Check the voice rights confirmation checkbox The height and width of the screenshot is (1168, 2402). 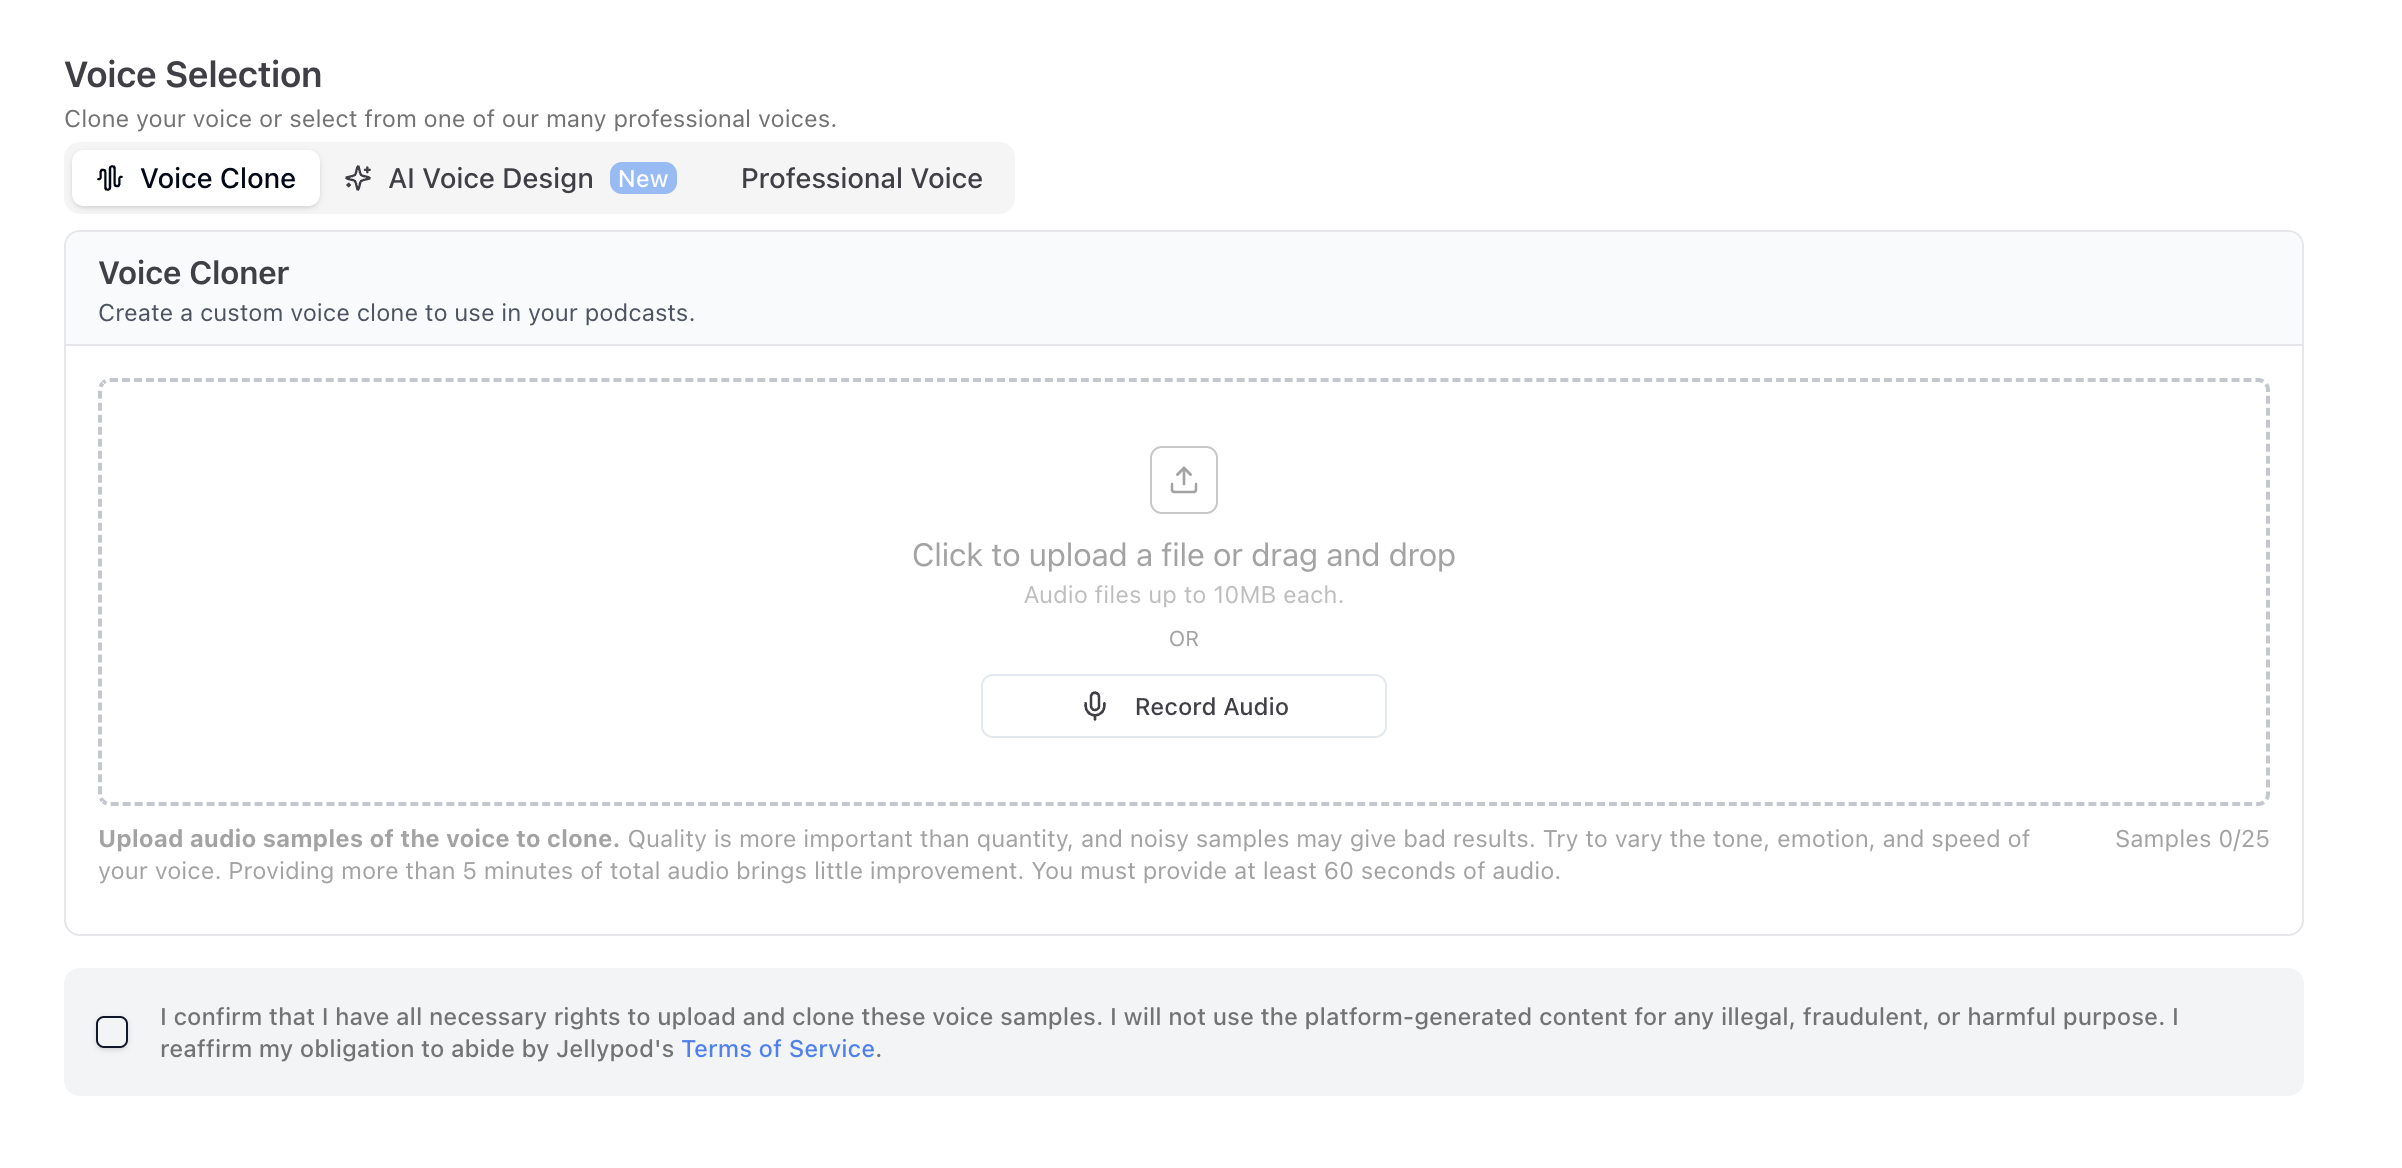tap(112, 1032)
